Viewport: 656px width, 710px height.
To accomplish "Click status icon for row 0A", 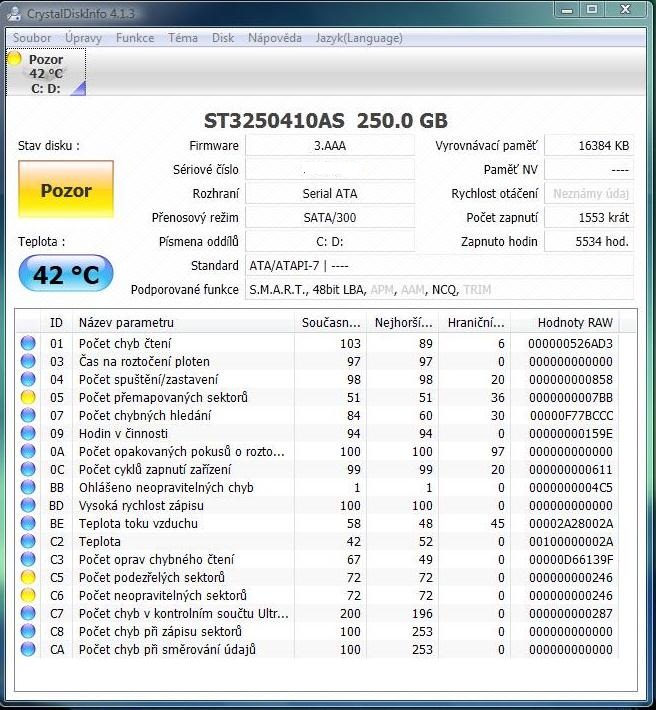I will click(x=28, y=451).
